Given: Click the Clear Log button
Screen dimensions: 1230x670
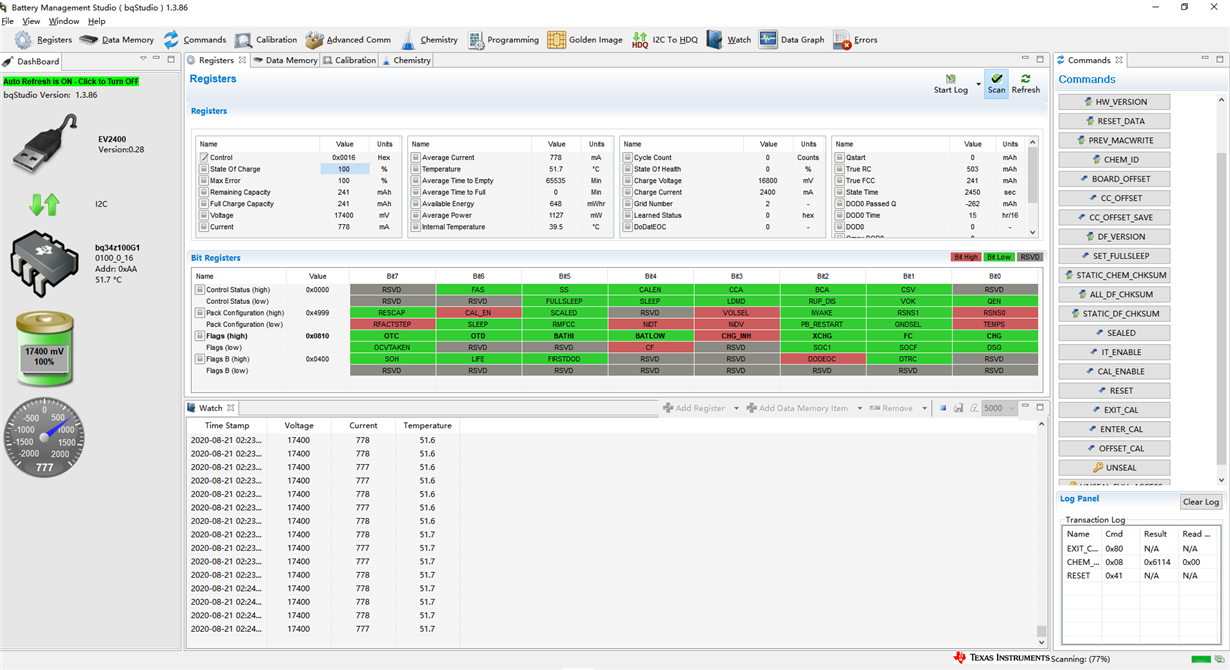Looking at the screenshot, I should 1200,502.
